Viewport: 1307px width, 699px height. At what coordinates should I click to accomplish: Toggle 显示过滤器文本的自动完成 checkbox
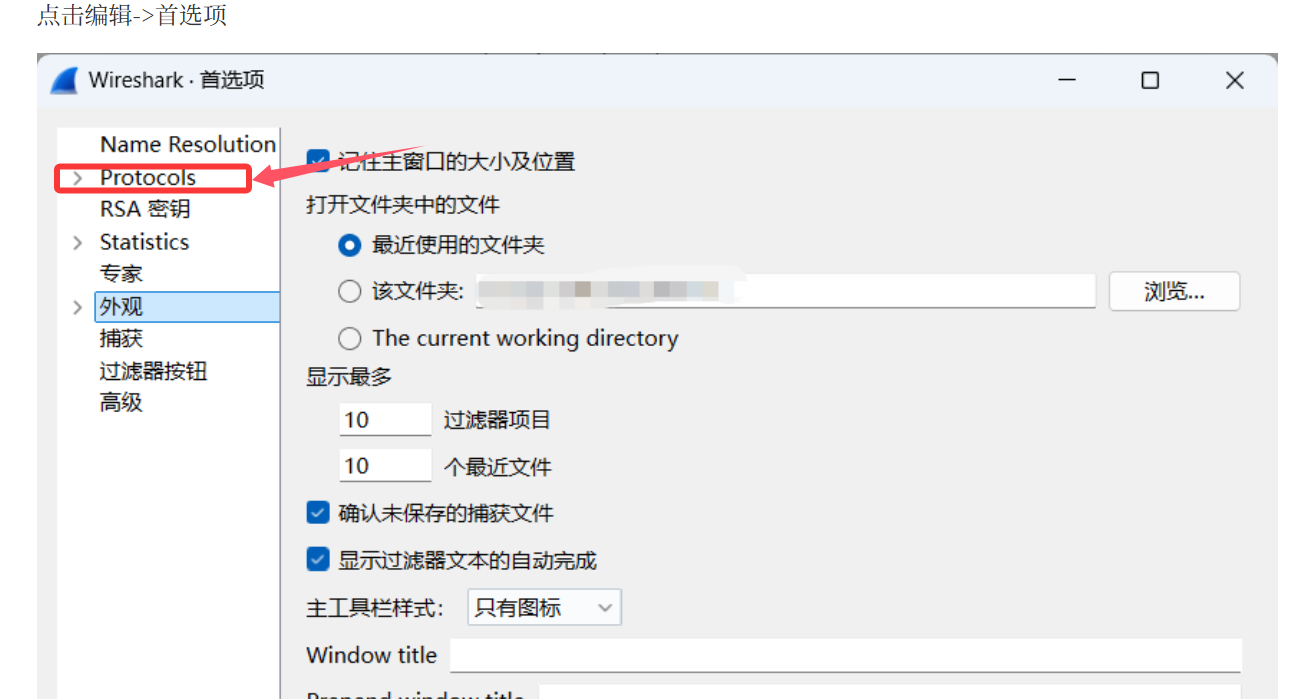[318, 559]
